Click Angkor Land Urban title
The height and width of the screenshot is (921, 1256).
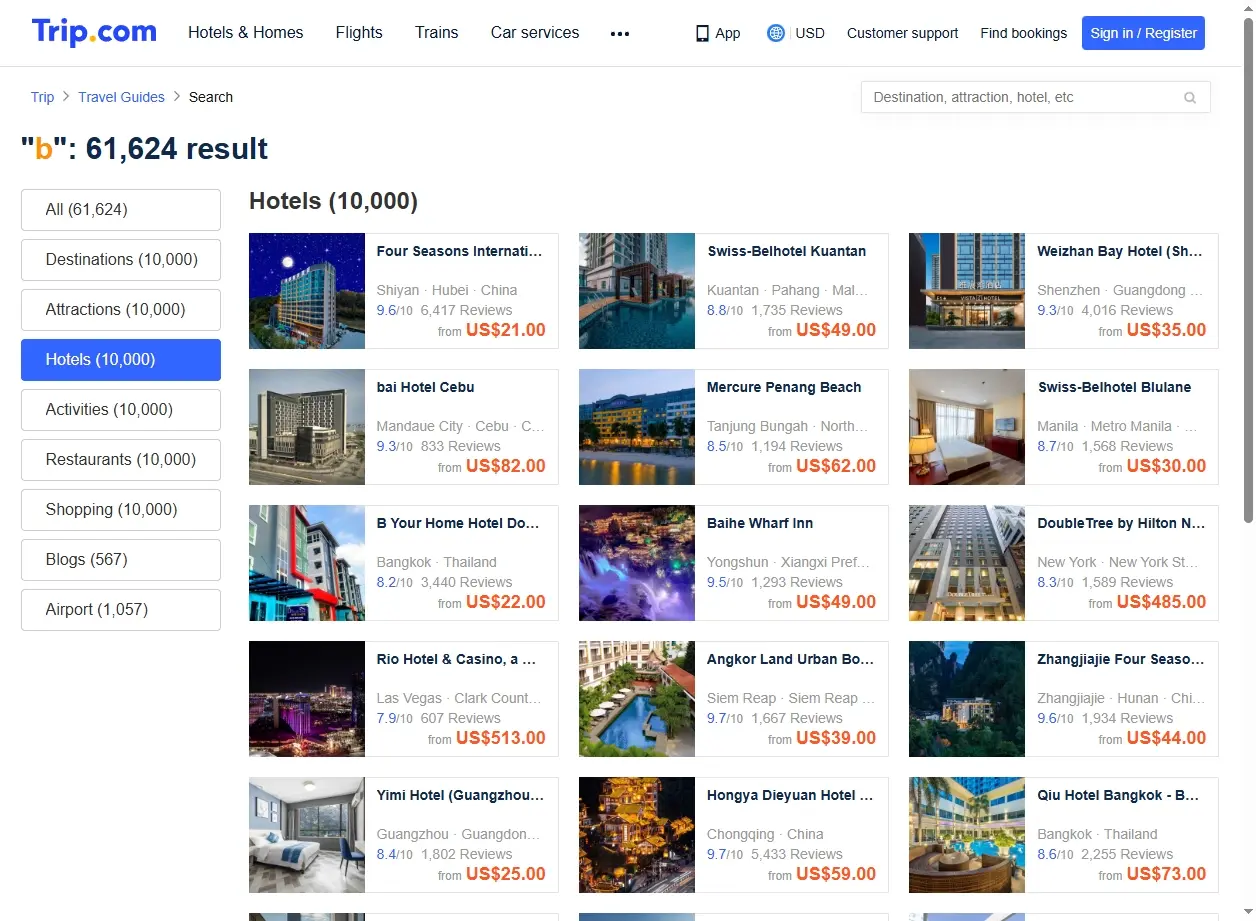point(791,659)
